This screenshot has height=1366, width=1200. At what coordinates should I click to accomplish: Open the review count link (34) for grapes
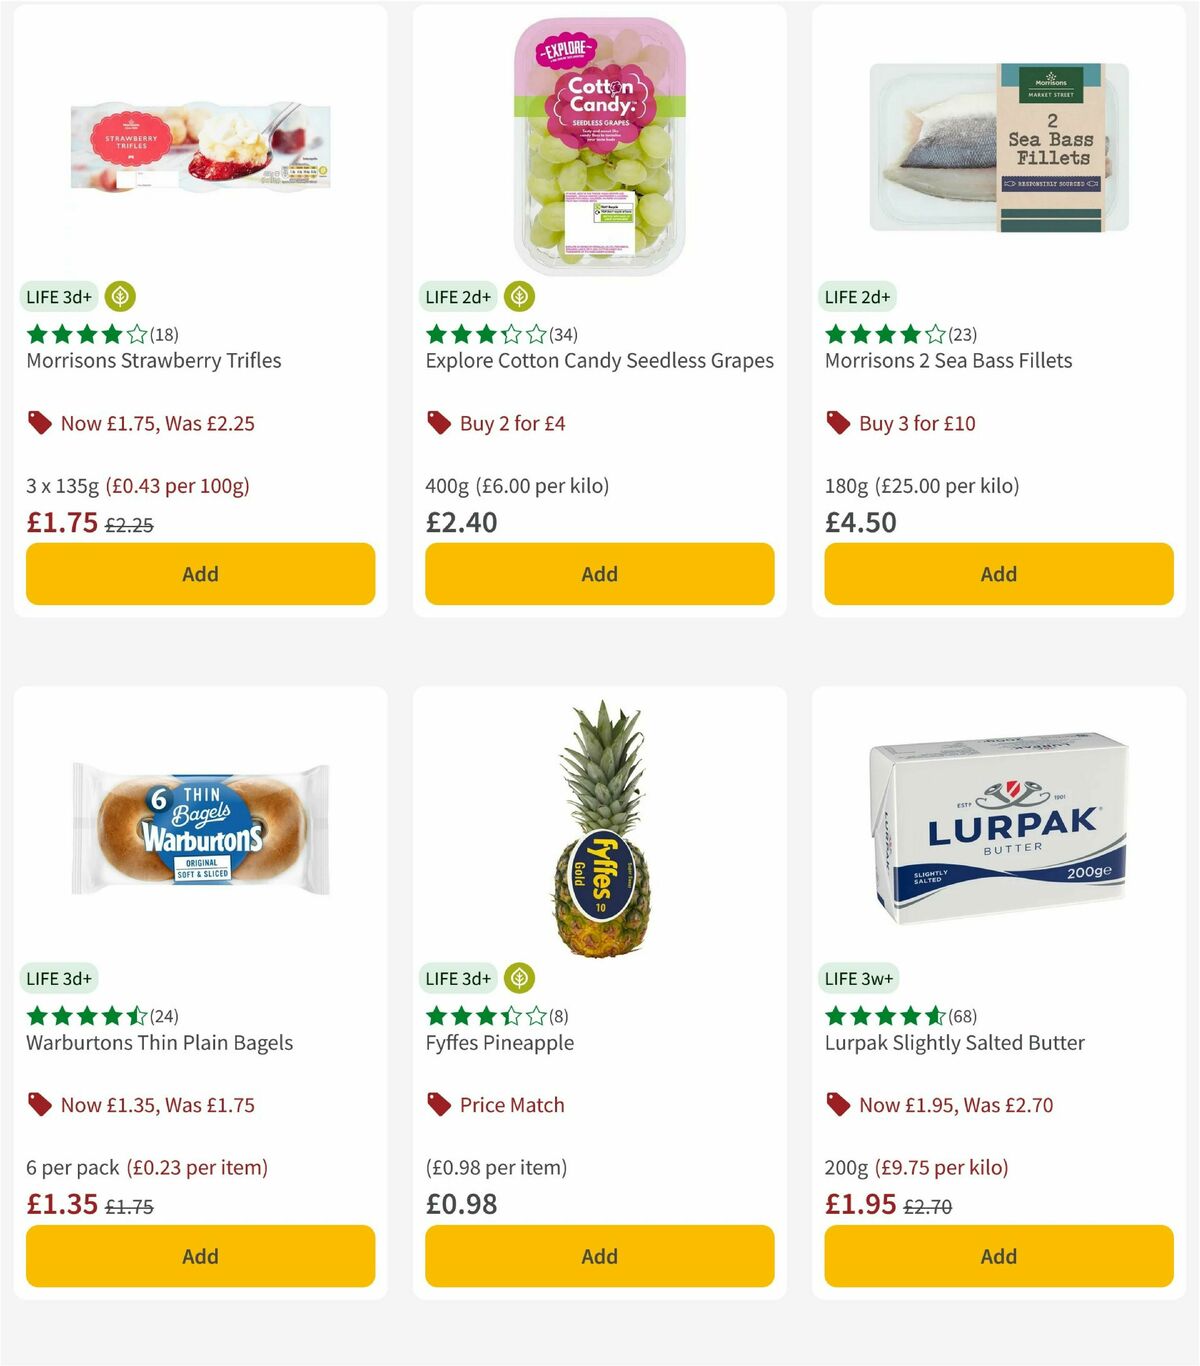click(x=561, y=335)
